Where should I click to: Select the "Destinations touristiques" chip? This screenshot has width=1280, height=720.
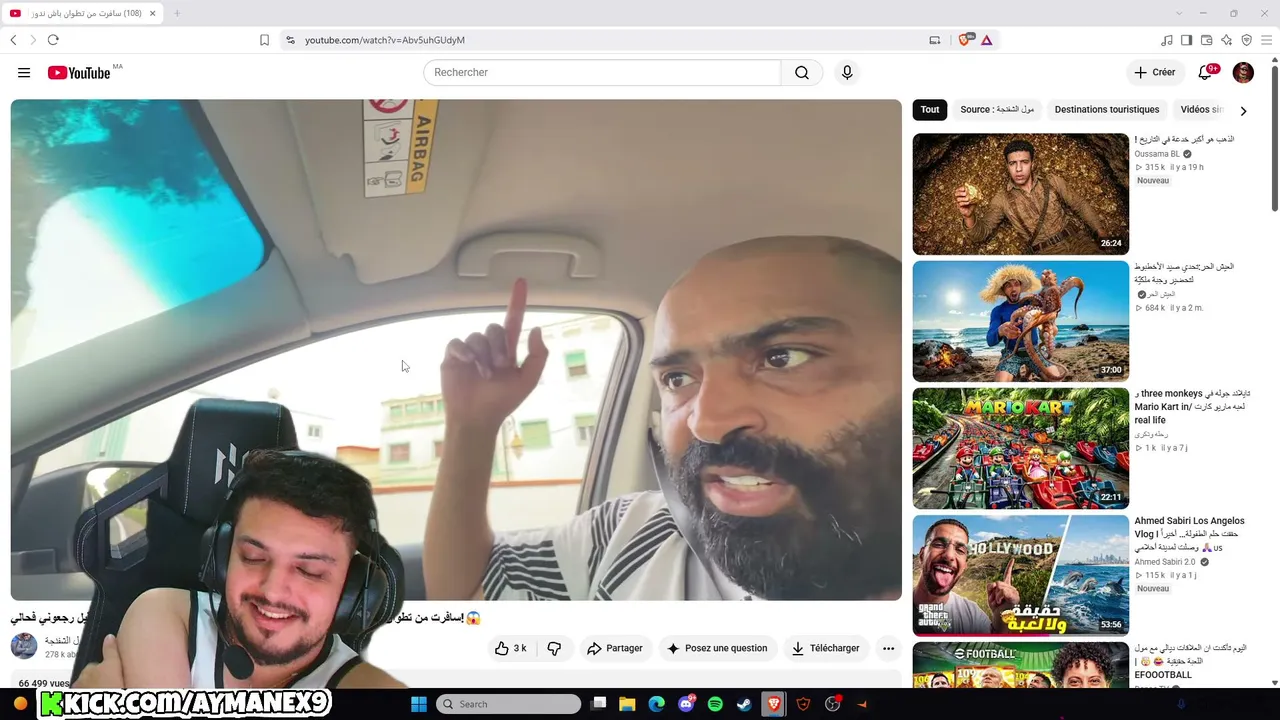(1107, 110)
